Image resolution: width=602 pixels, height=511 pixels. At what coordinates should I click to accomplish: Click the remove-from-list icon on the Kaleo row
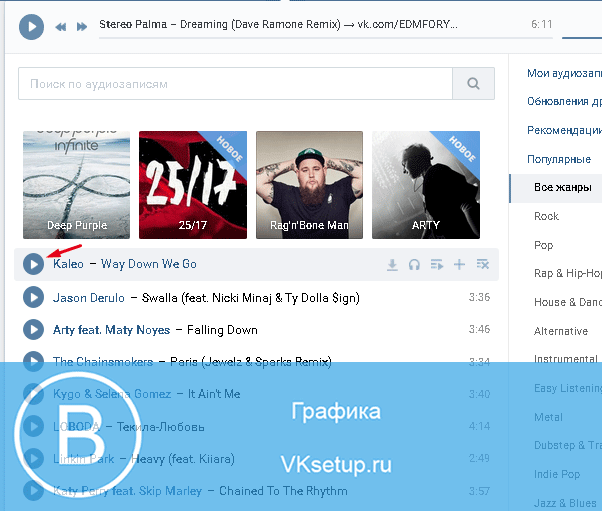(483, 264)
